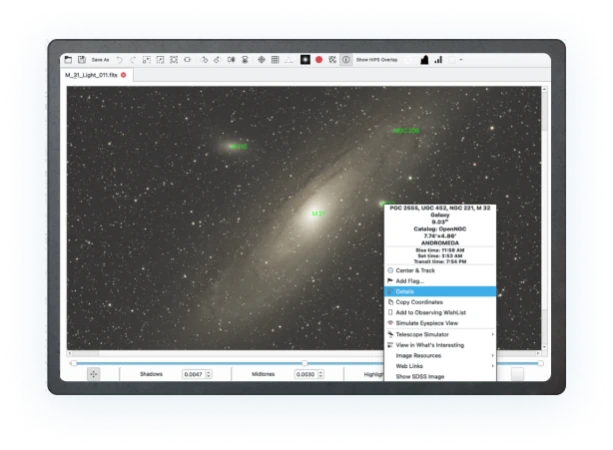Click the Save As toolbar button
The width and height of the screenshot is (613, 450).
(100, 60)
